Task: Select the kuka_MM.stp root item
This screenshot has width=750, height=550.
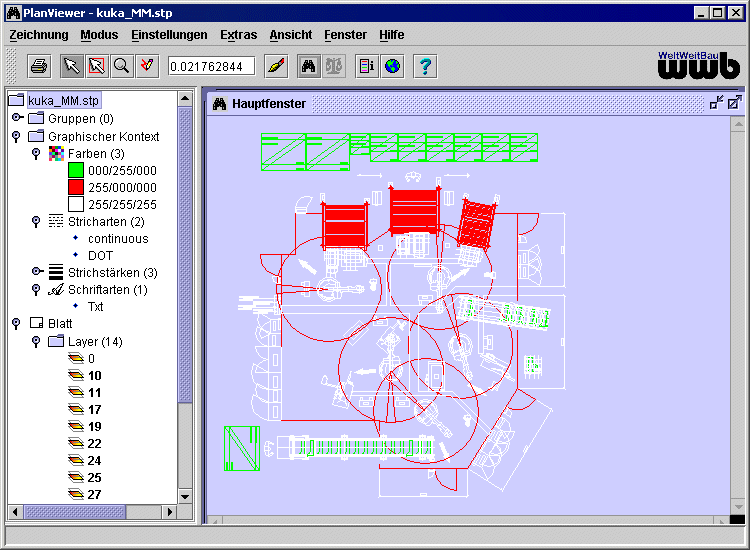Action: point(64,100)
